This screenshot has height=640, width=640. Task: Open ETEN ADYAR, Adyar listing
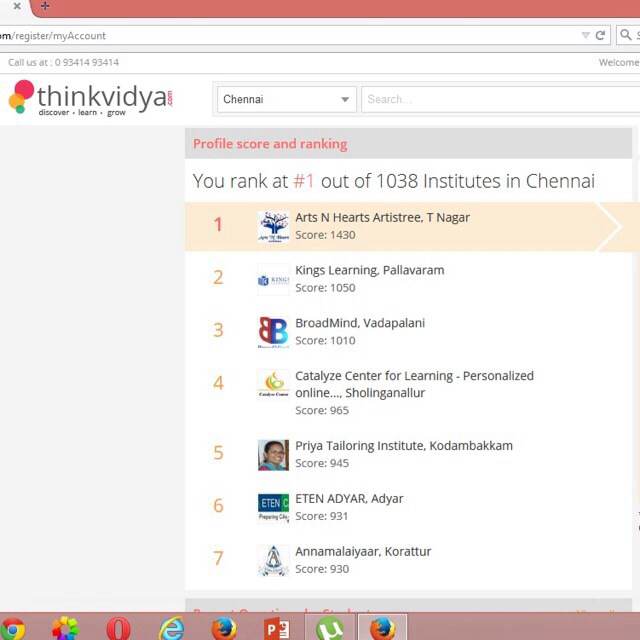click(349, 498)
